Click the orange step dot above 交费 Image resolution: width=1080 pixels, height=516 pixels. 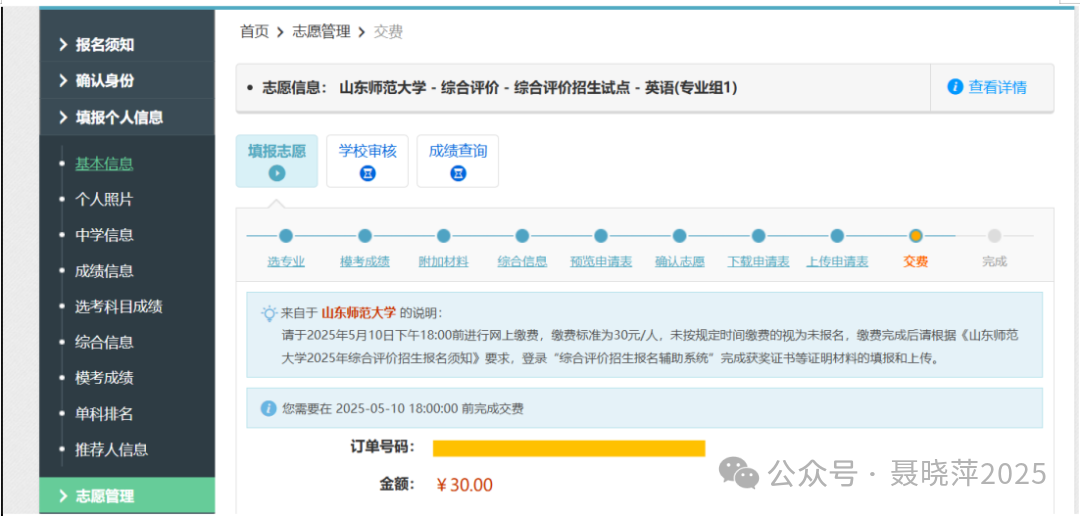coord(915,236)
